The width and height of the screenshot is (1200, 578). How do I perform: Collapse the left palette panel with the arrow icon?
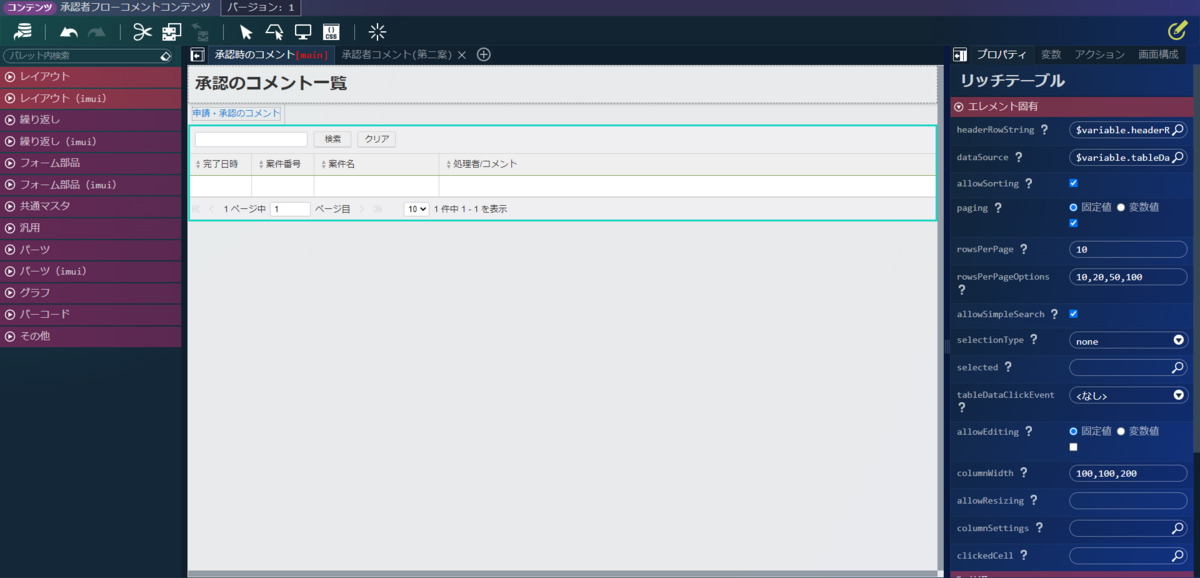198,55
